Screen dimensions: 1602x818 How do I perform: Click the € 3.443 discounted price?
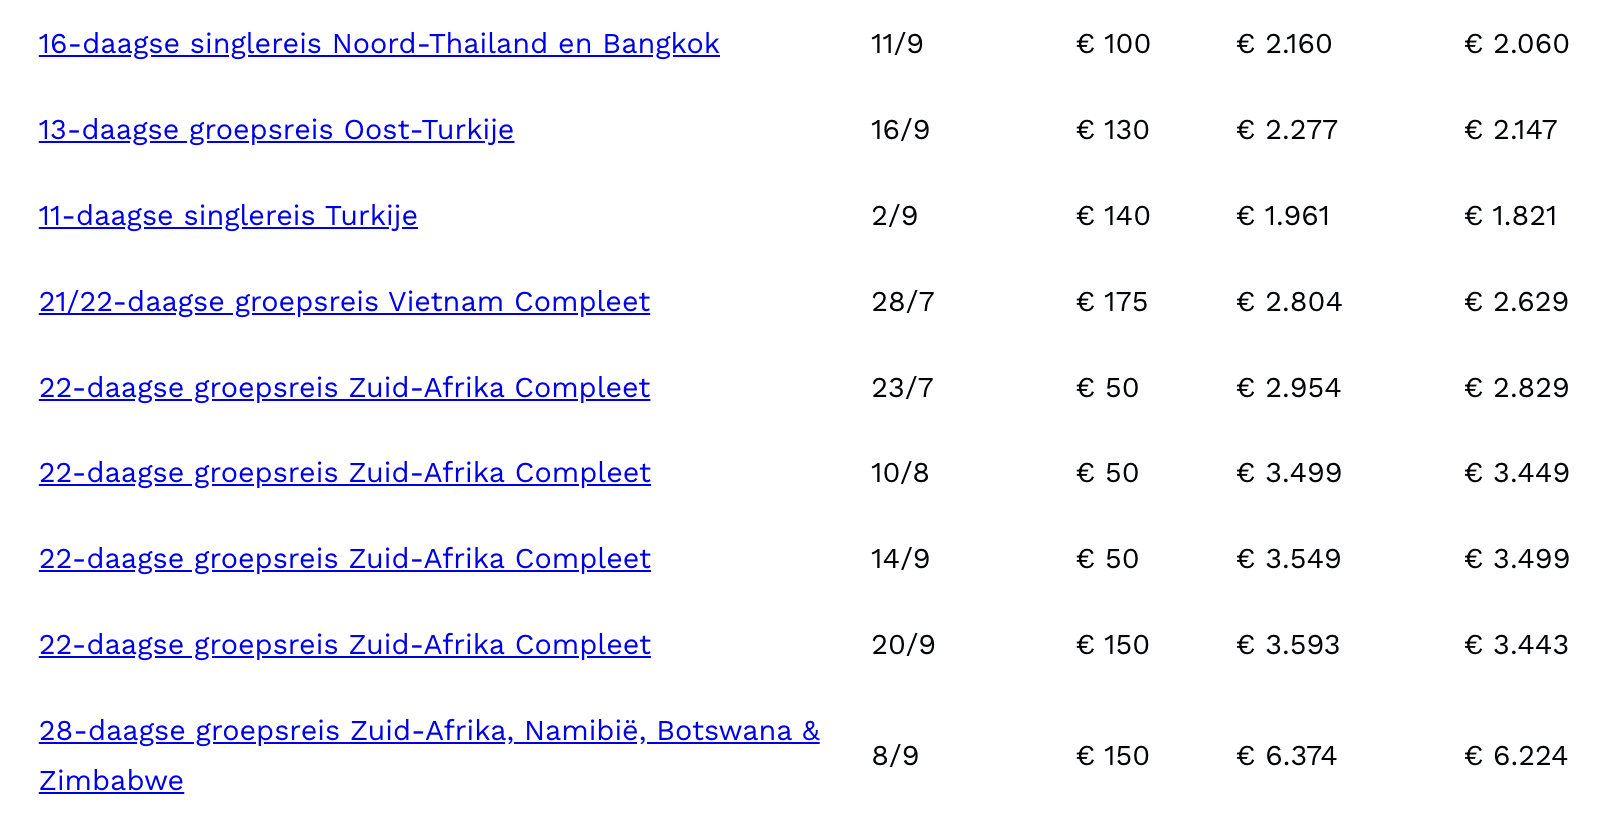1517,645
